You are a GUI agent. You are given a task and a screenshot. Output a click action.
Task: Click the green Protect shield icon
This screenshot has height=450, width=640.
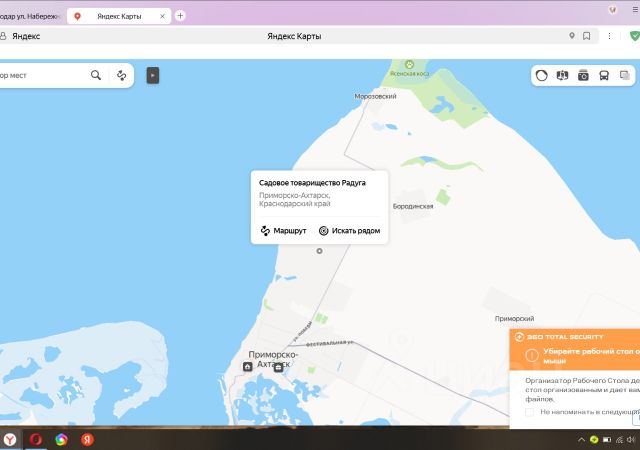click(x=635, y=36)
